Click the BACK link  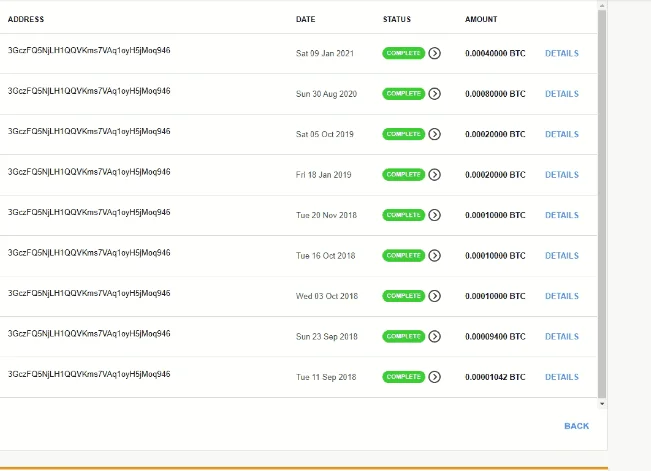576,426
